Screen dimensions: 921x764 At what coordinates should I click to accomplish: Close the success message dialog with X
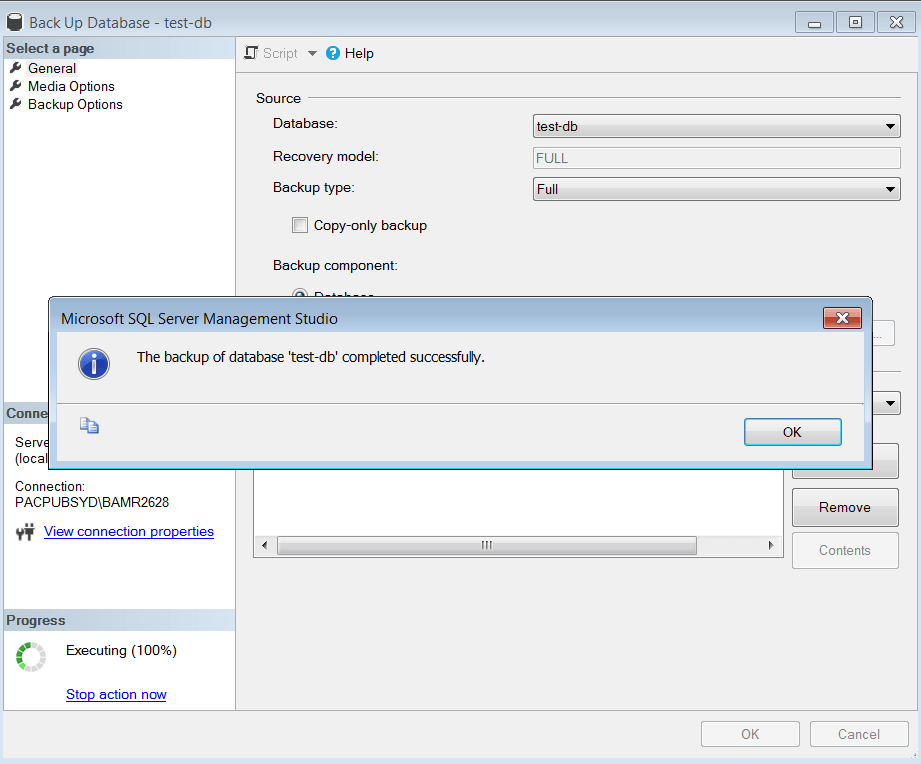click(x=842, y=319)
